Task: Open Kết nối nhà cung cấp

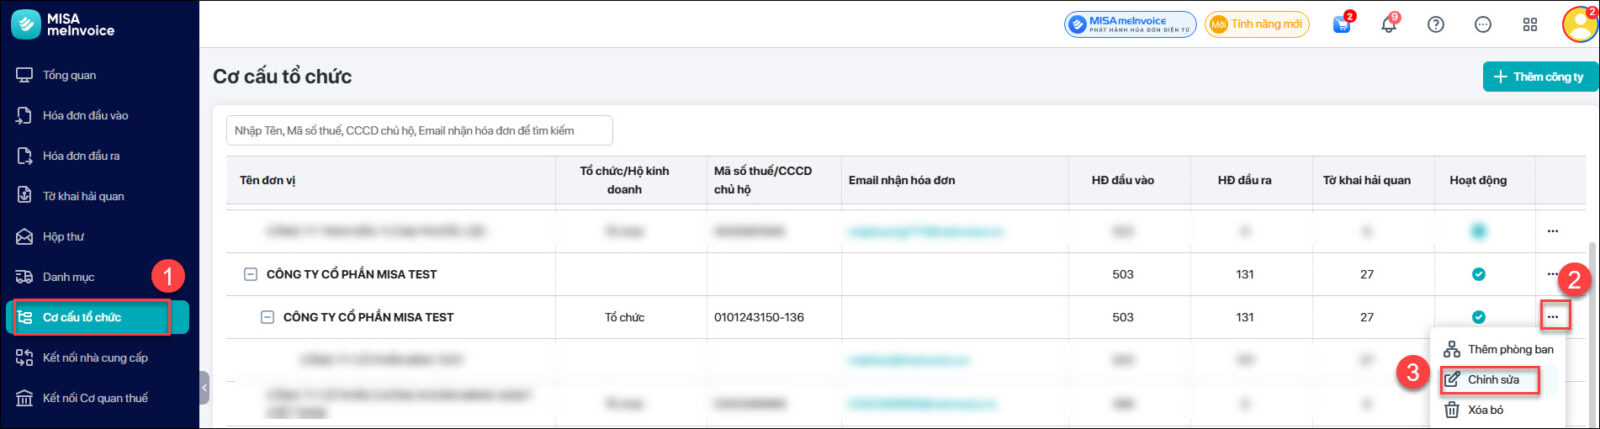Action: 95,358
